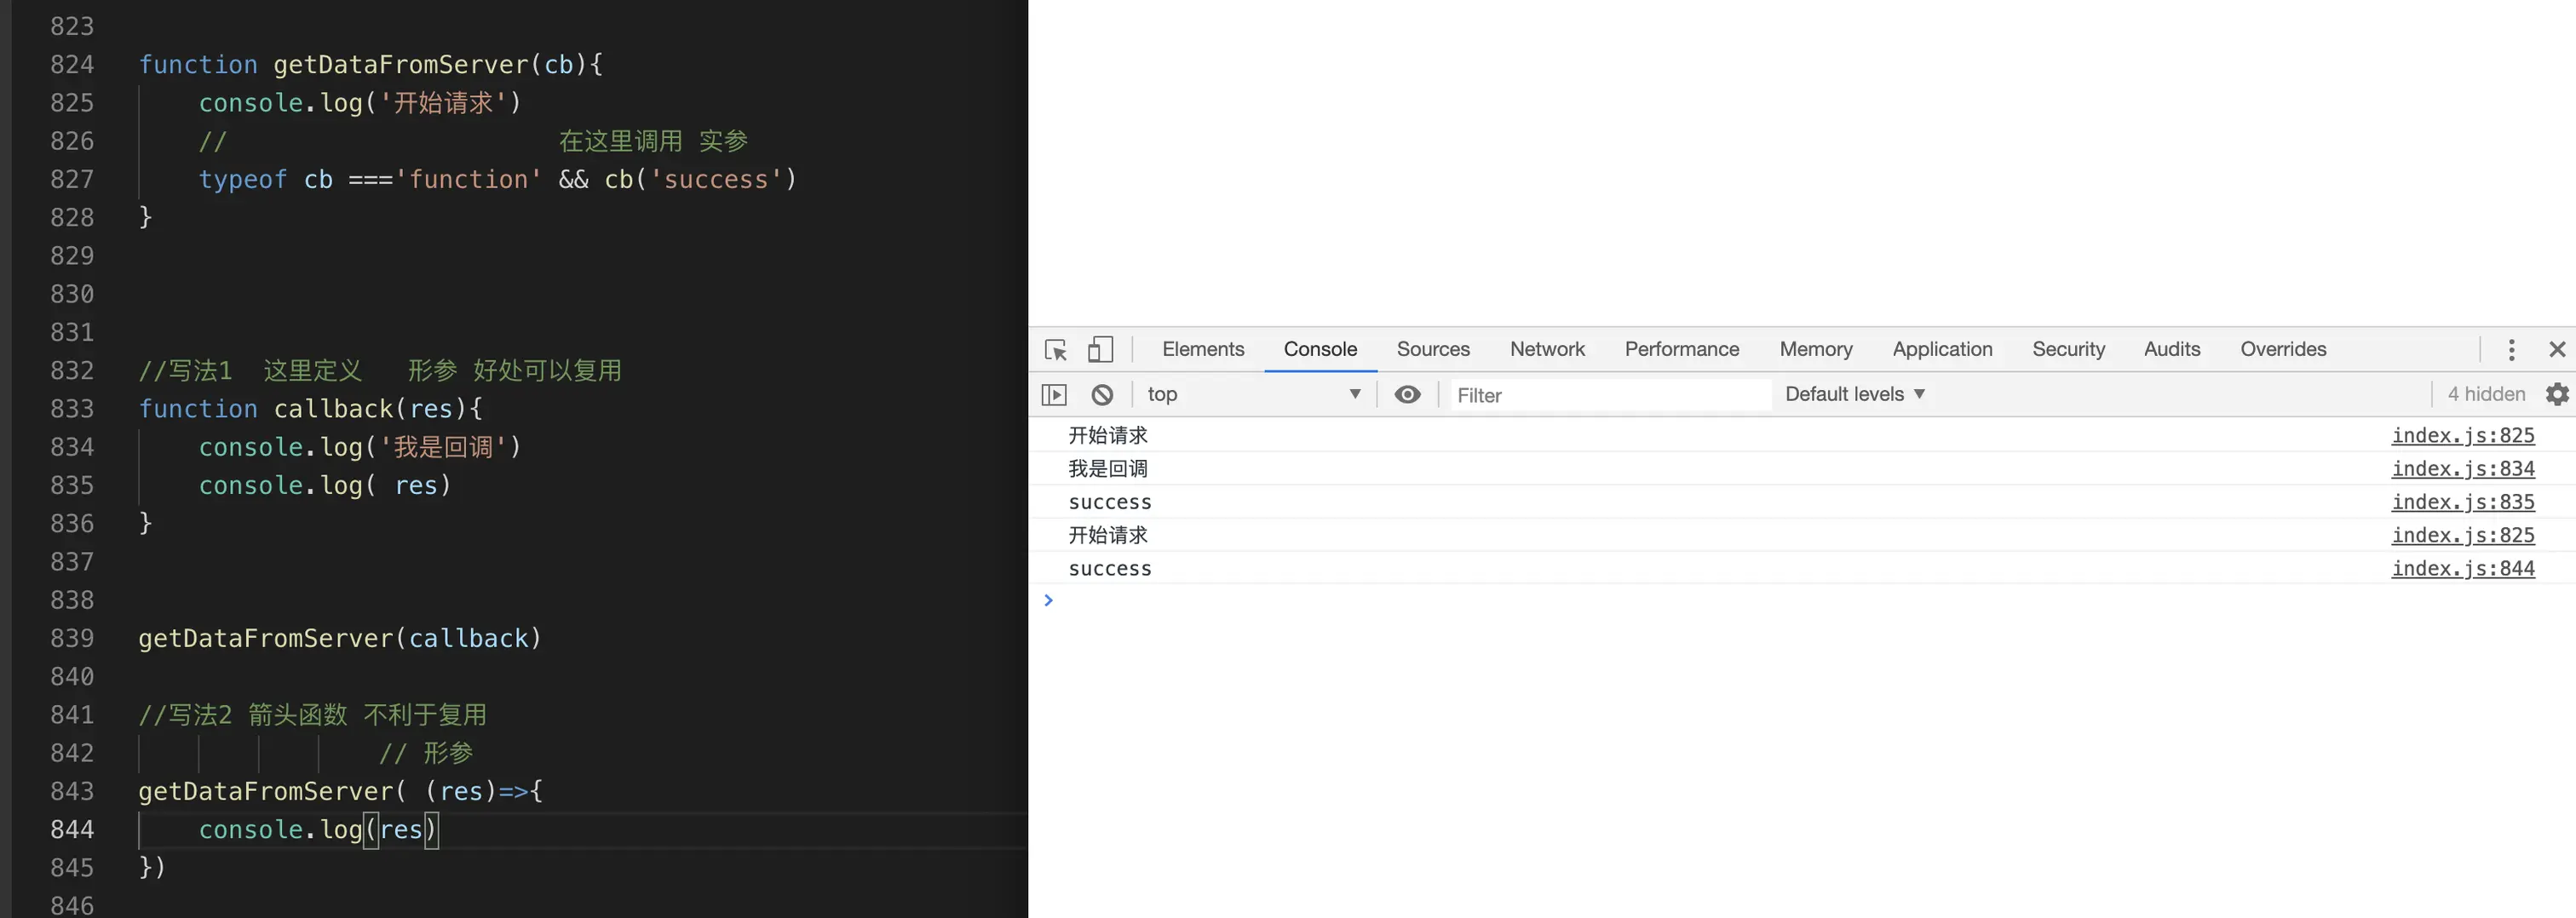Click console.log('开始请求') in the editor
The image size is (2576, 918).
click(360, 102)
